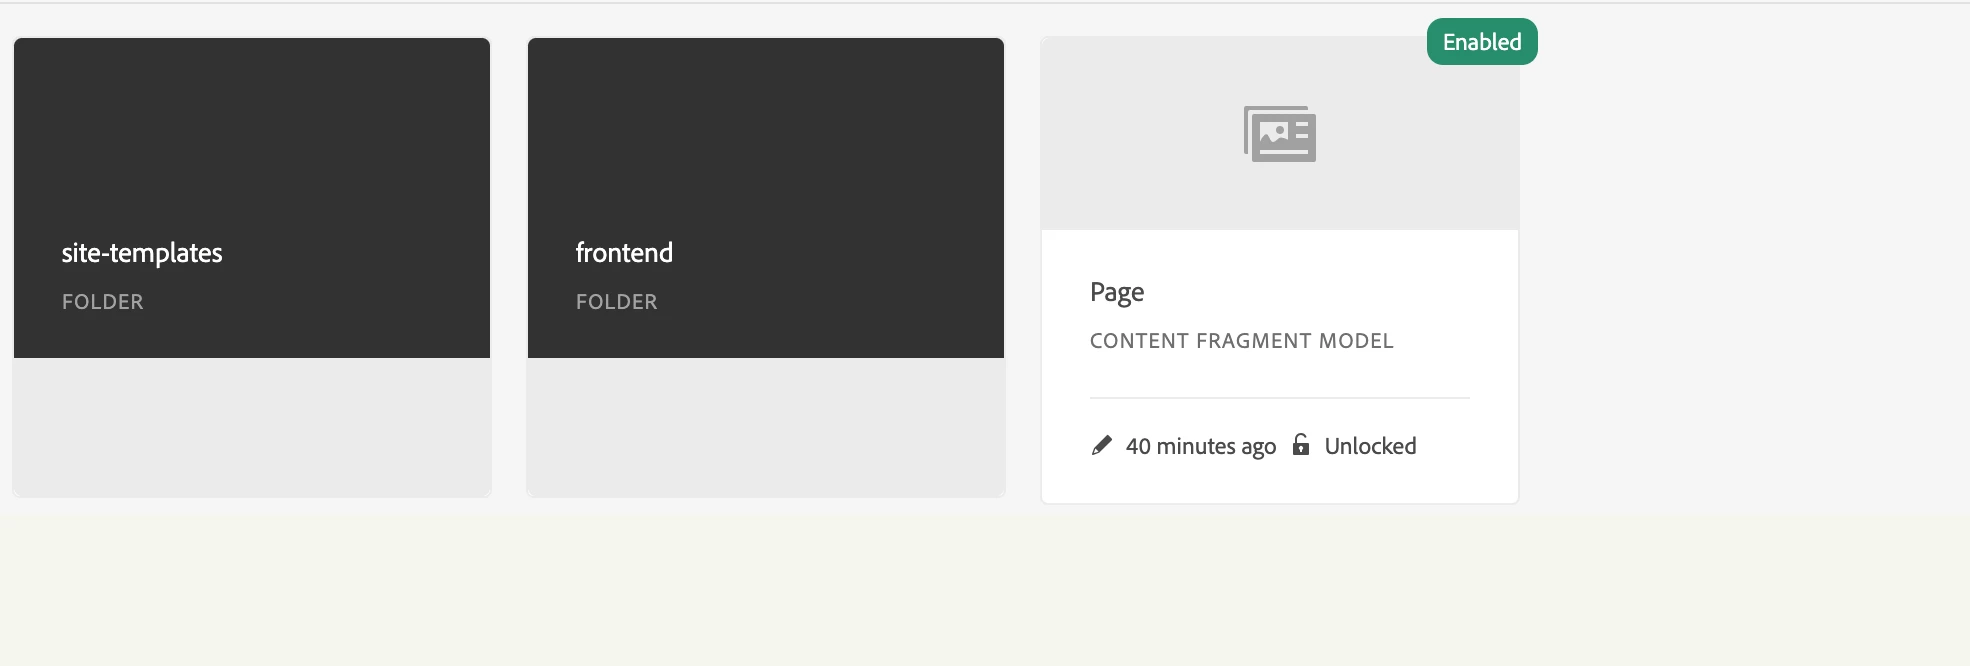Click the pencil edit icon
This screenshot has height=666, width=1970.
[x=1102, y=445]
